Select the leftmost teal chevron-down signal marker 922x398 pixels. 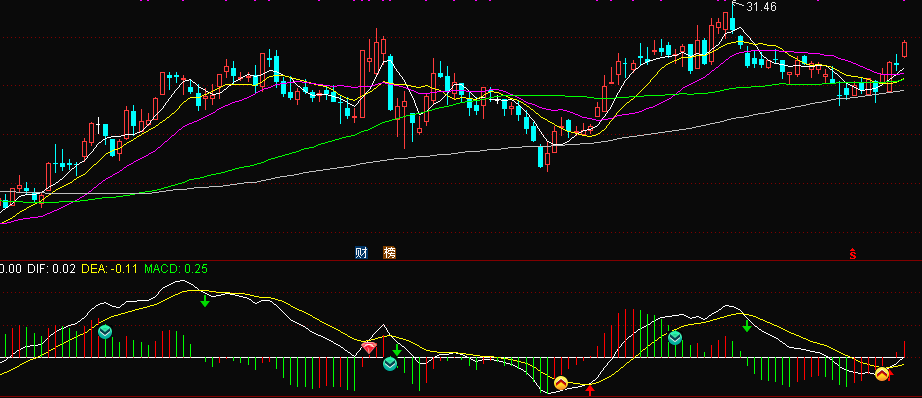point(105,332)
